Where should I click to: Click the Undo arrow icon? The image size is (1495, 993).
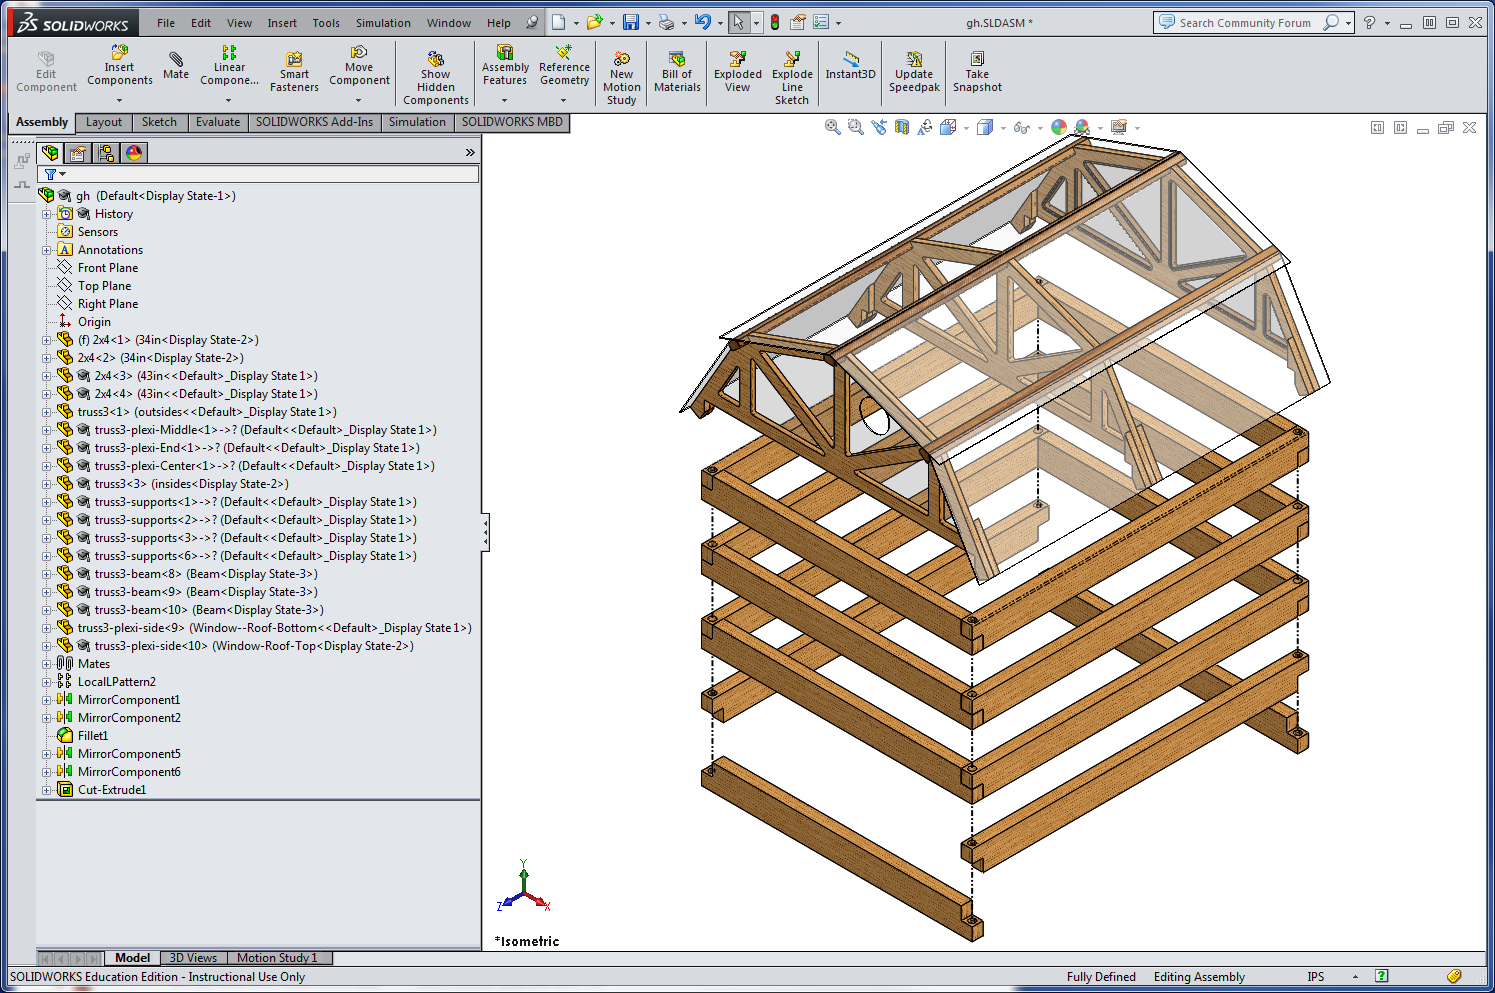click(x=703, y=22)
